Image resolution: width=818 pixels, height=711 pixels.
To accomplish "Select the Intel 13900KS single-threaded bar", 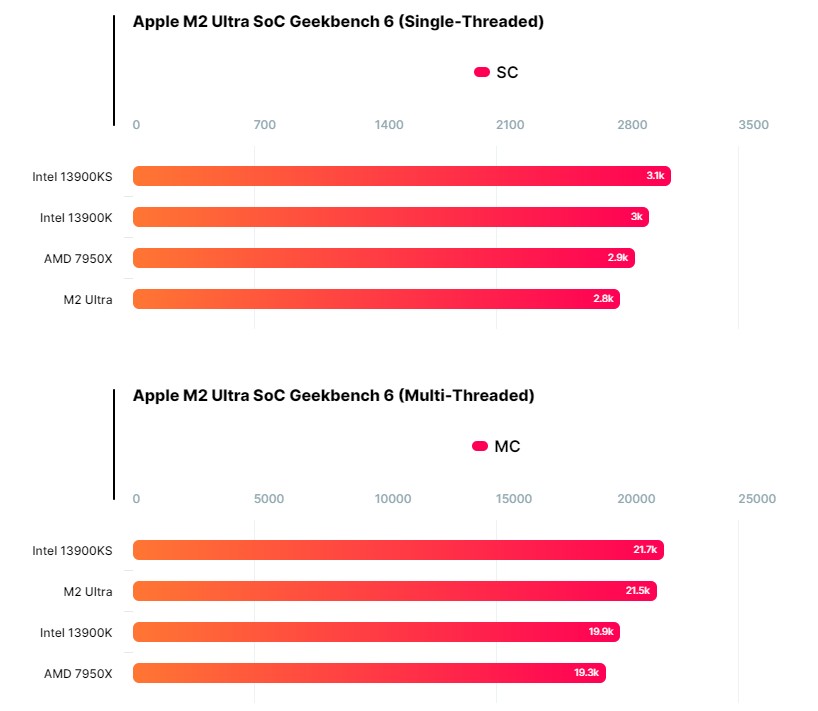I will coord(400,176).
